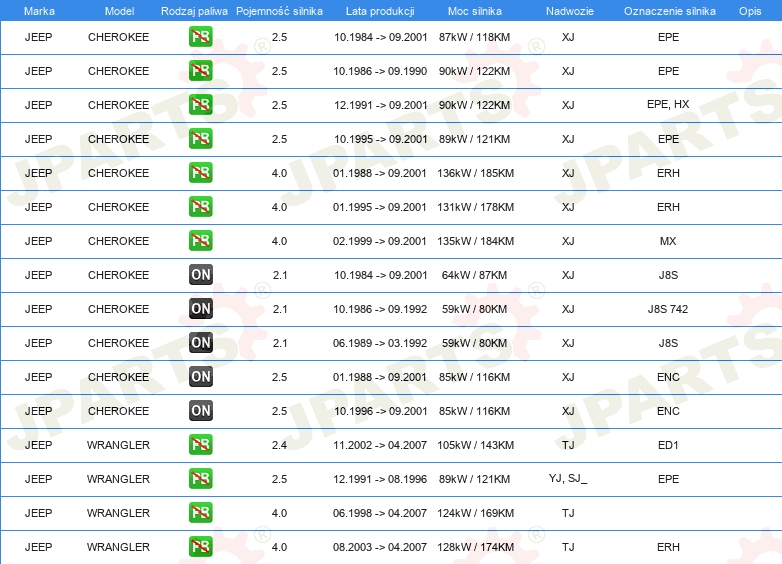Click the petrol icon in the 136kW / 185KM row
The height and width of the screenshot is (564, 782).
click(200, 173)
